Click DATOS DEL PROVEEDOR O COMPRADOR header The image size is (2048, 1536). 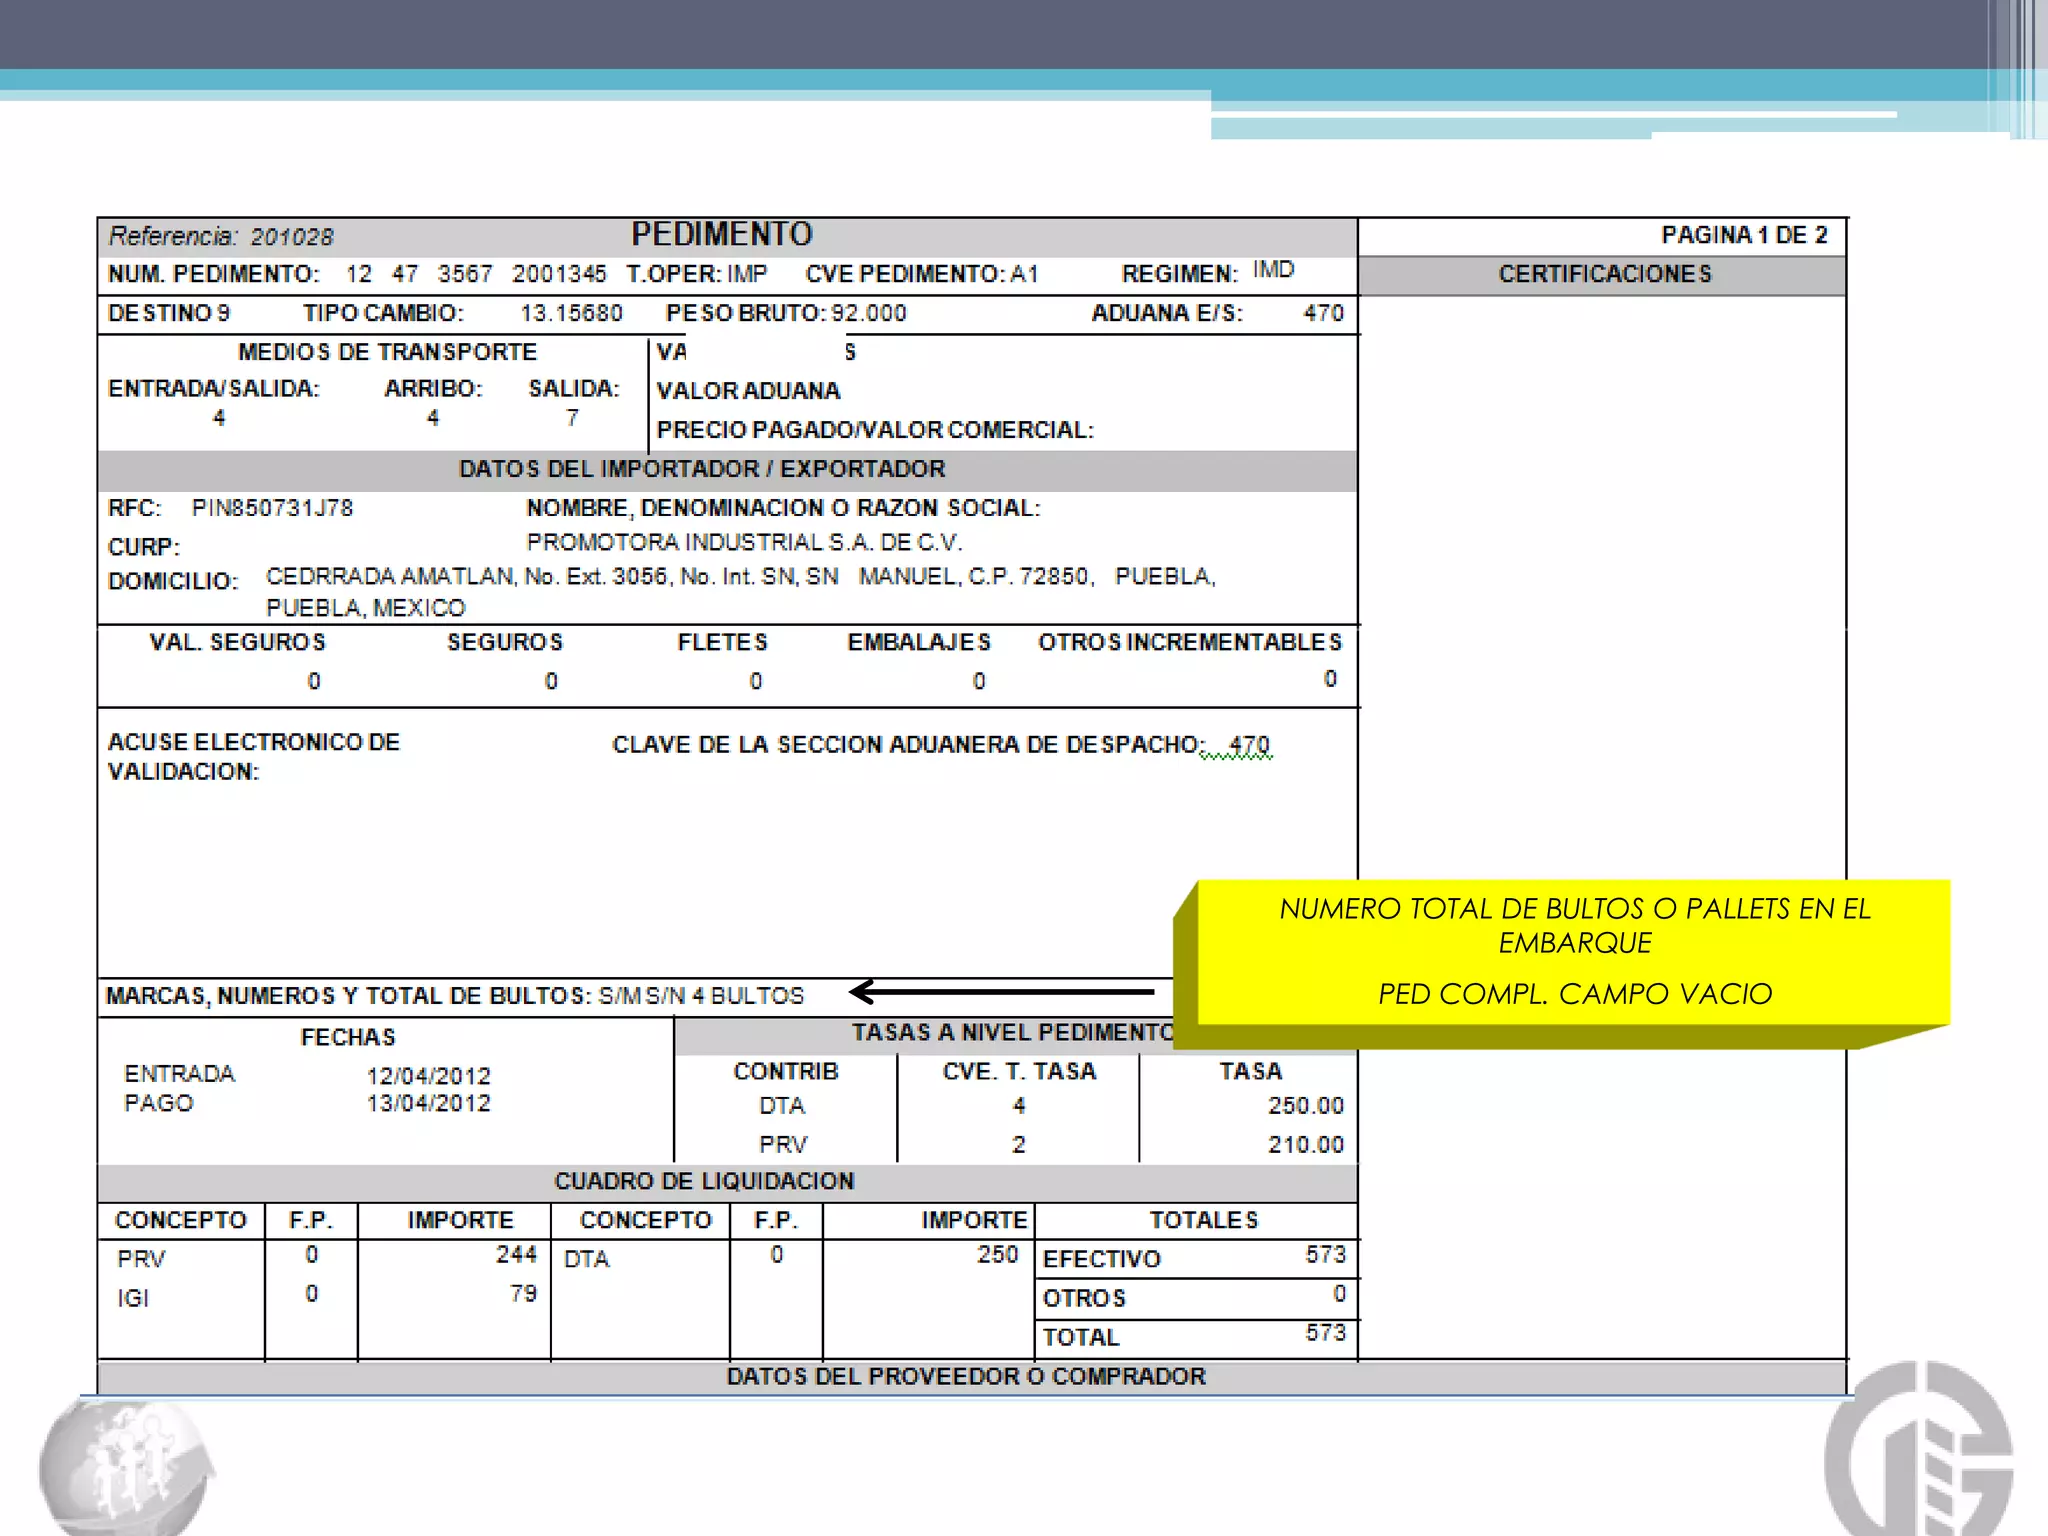coord(966,1376)
